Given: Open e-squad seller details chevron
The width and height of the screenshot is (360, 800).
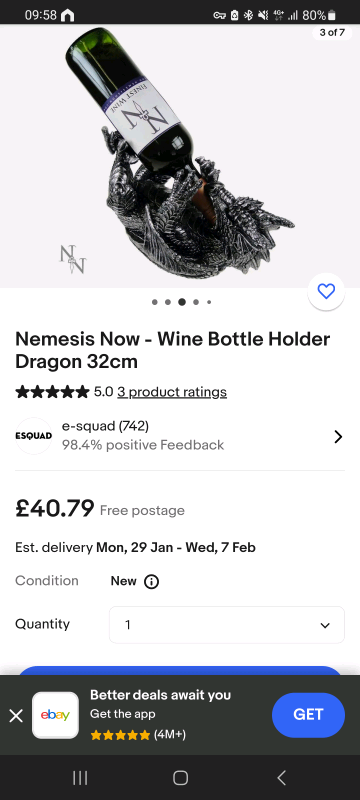Looking at the screenshot, I should pyautogui.click(x=338, y=437).
